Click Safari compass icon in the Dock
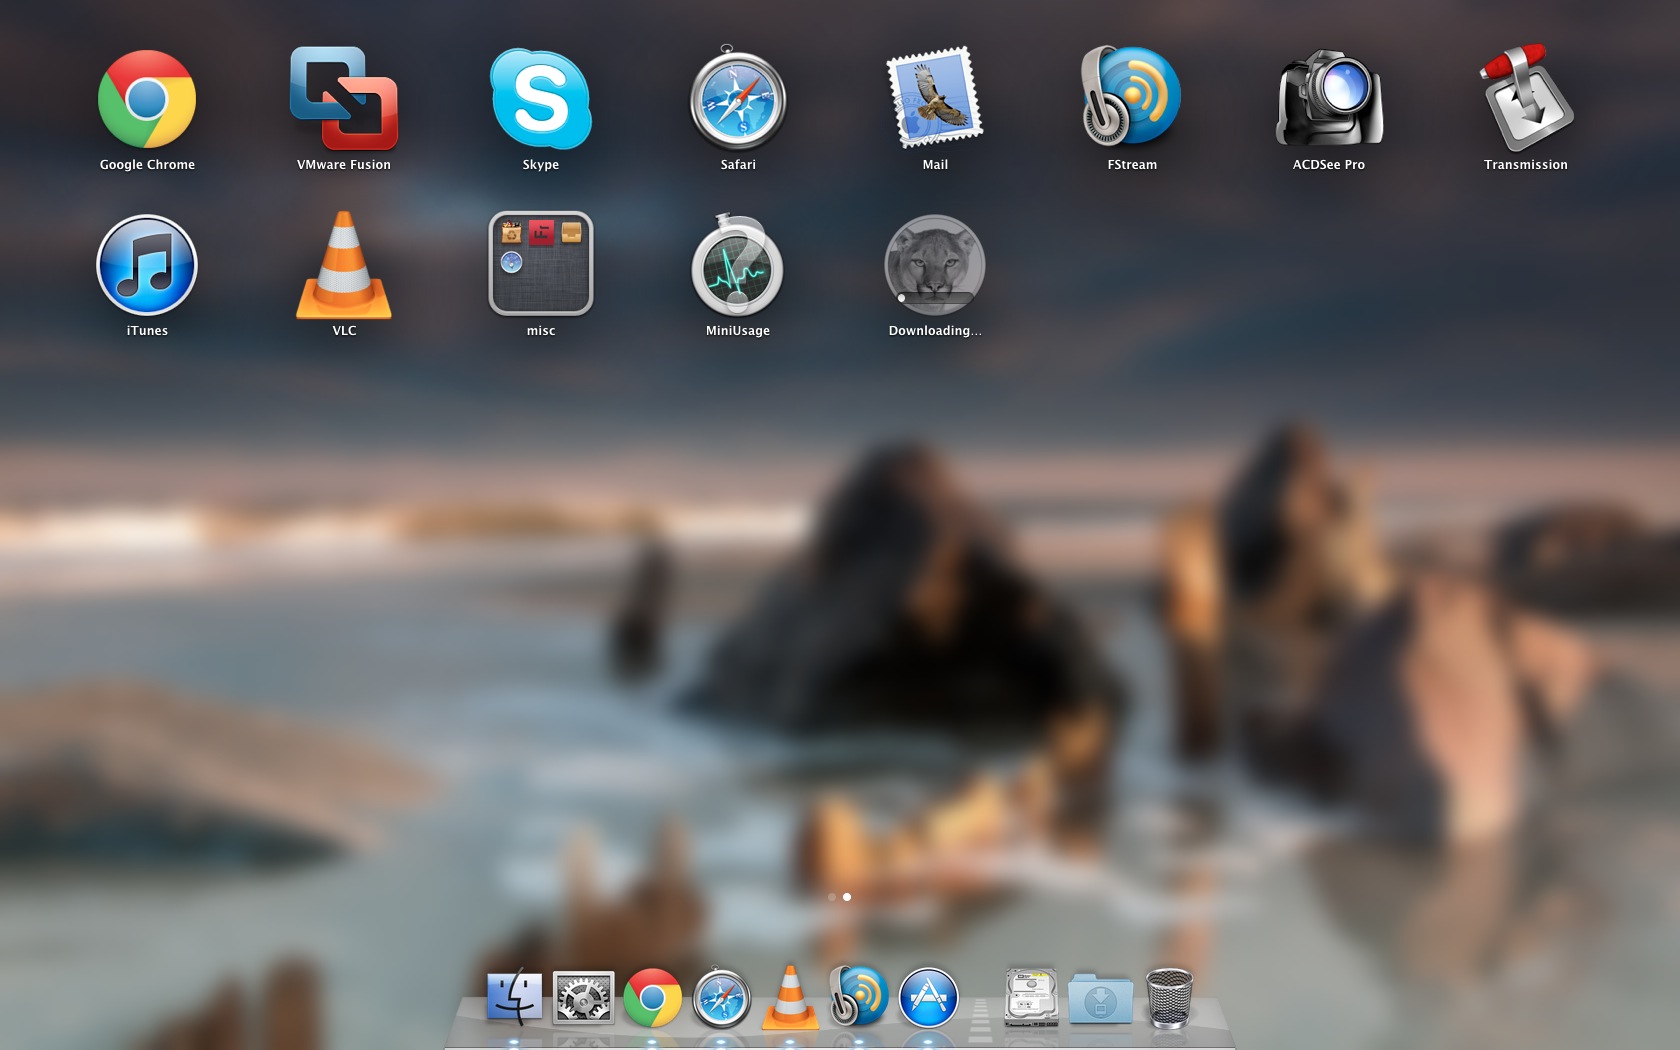The width and height of the screenshot is (1680, 1050). (x=721, y=998)
